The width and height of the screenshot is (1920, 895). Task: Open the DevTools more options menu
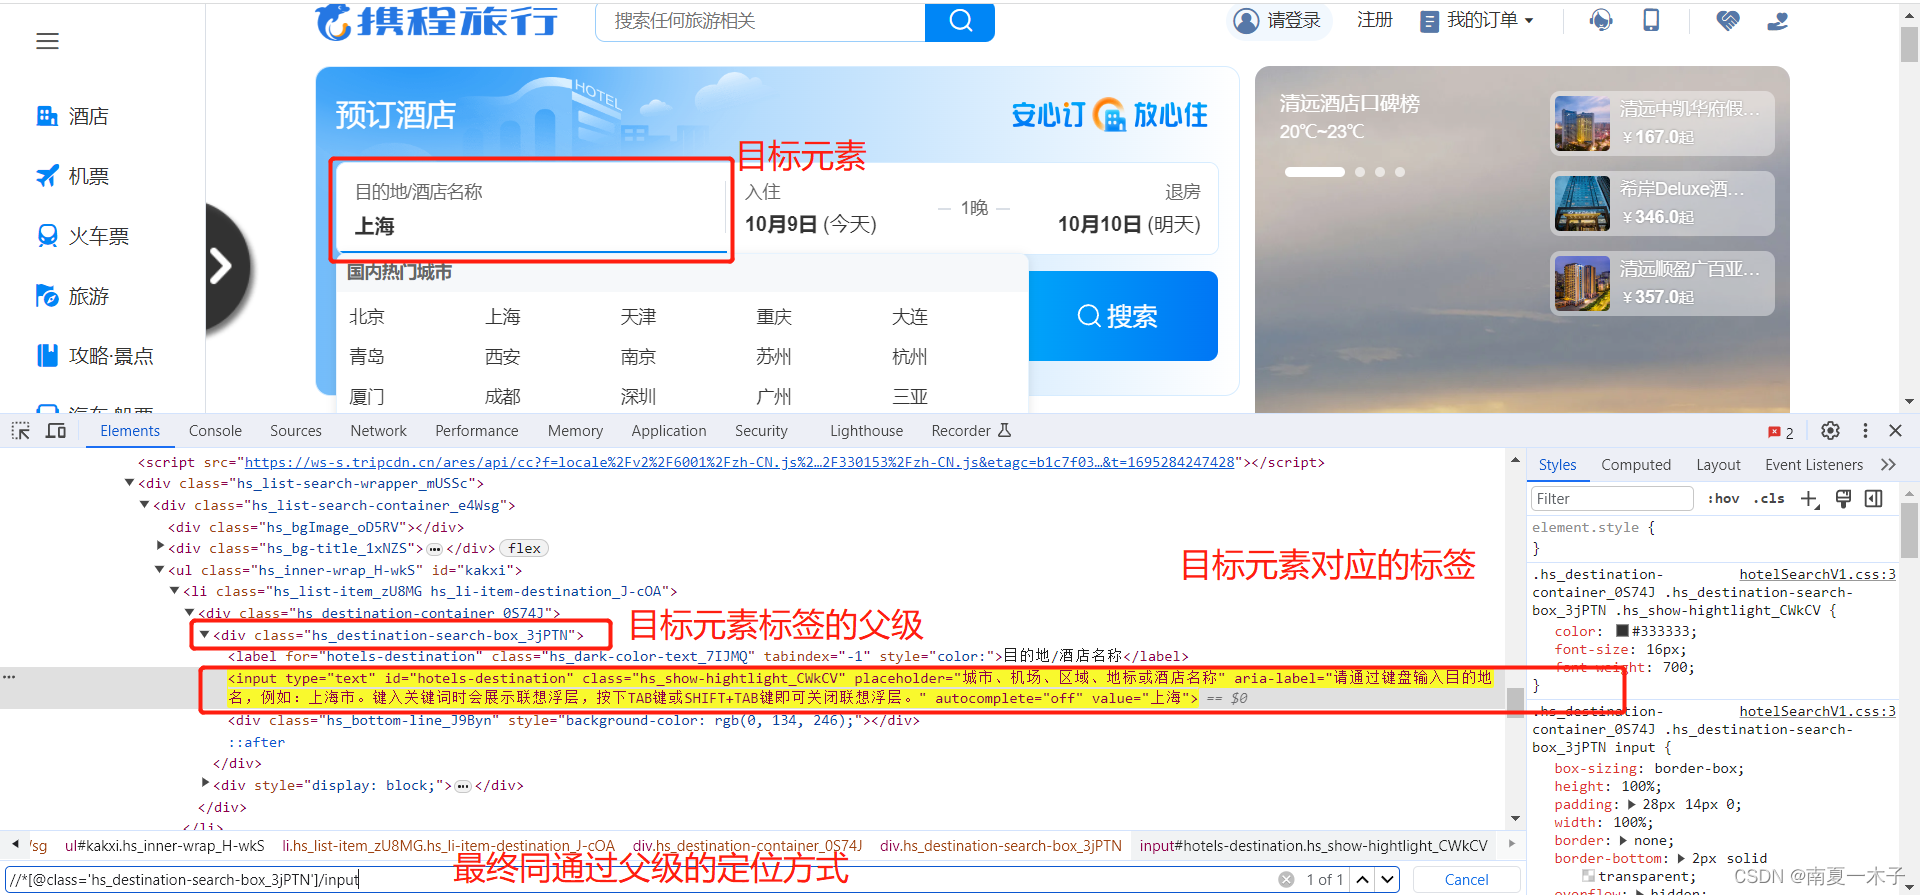pos(1865,431)
